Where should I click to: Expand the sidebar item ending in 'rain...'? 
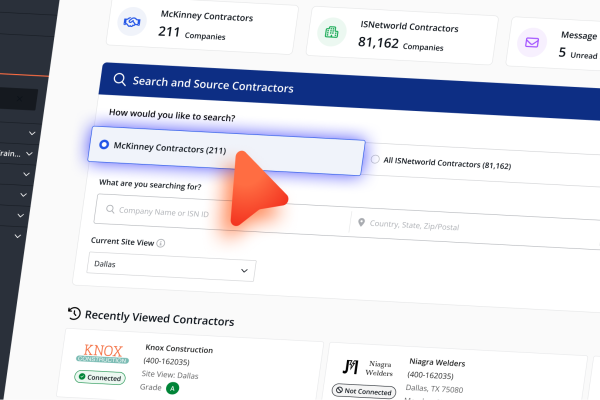point(29,154)
